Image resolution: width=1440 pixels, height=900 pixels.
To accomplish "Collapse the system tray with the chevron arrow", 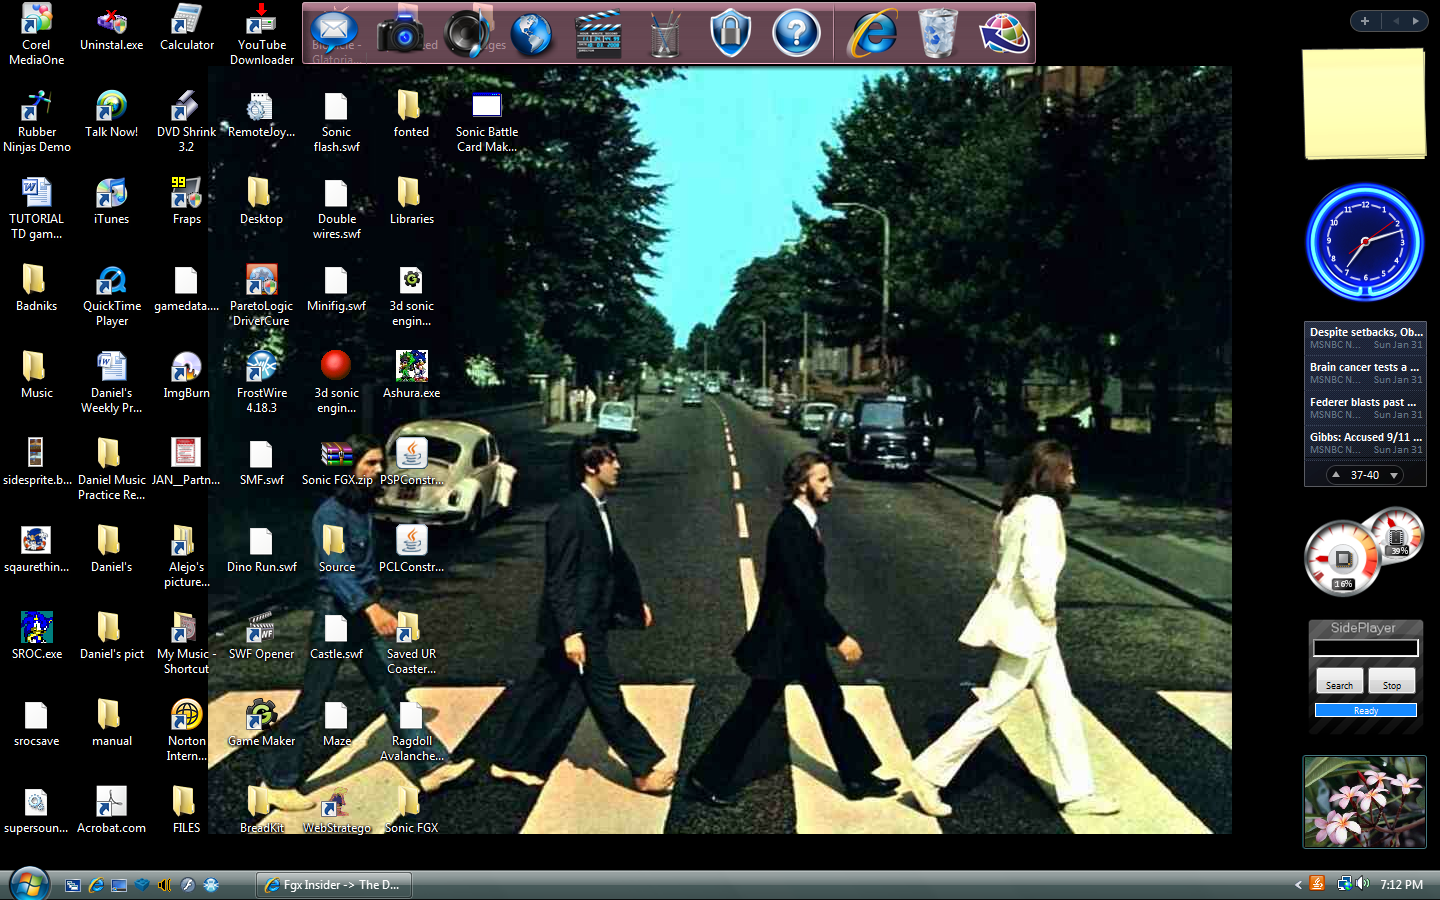I will (x=1299, y=884).
